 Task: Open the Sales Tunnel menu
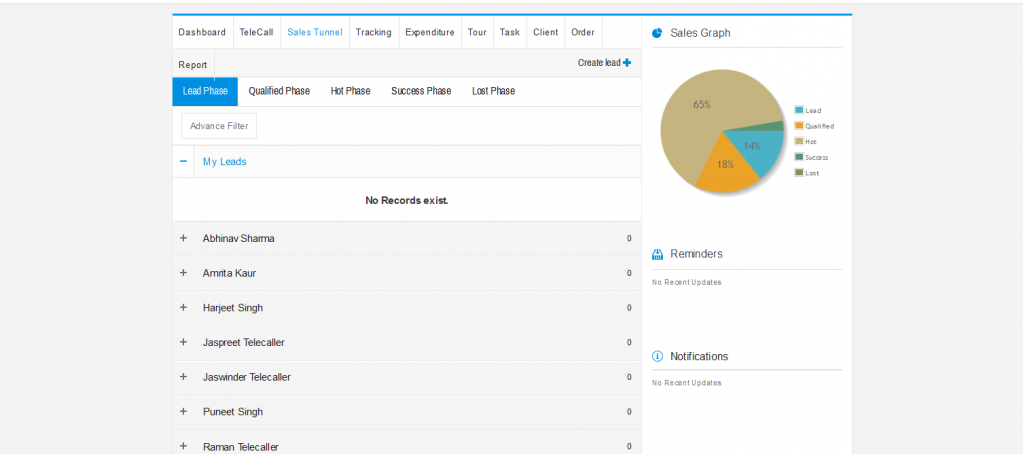tap(315, 32)
